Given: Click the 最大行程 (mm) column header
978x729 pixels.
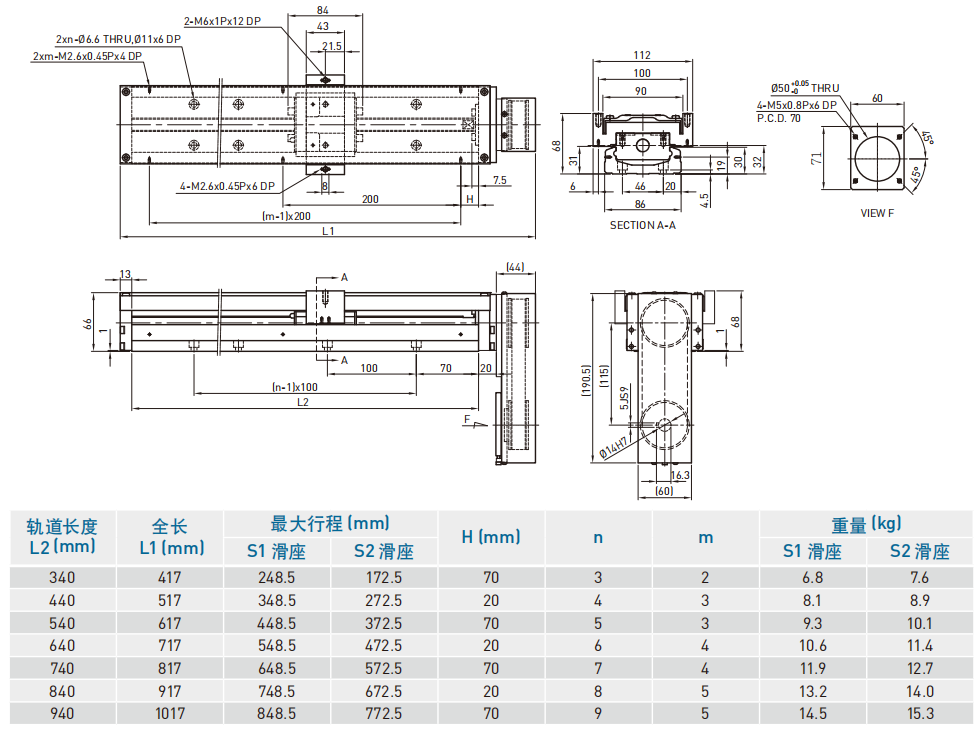Looking at the screenshot, I should 330,523.
